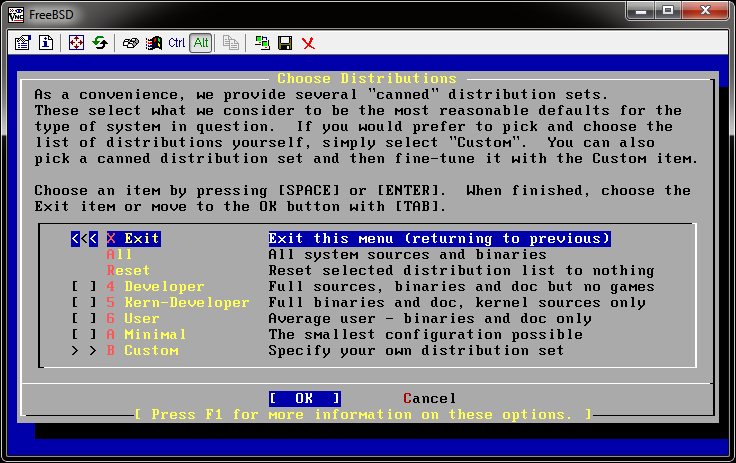Click 'Specify your own distribution set' text
The width and height of the screenshot is (736, 463).
[416, 350]
